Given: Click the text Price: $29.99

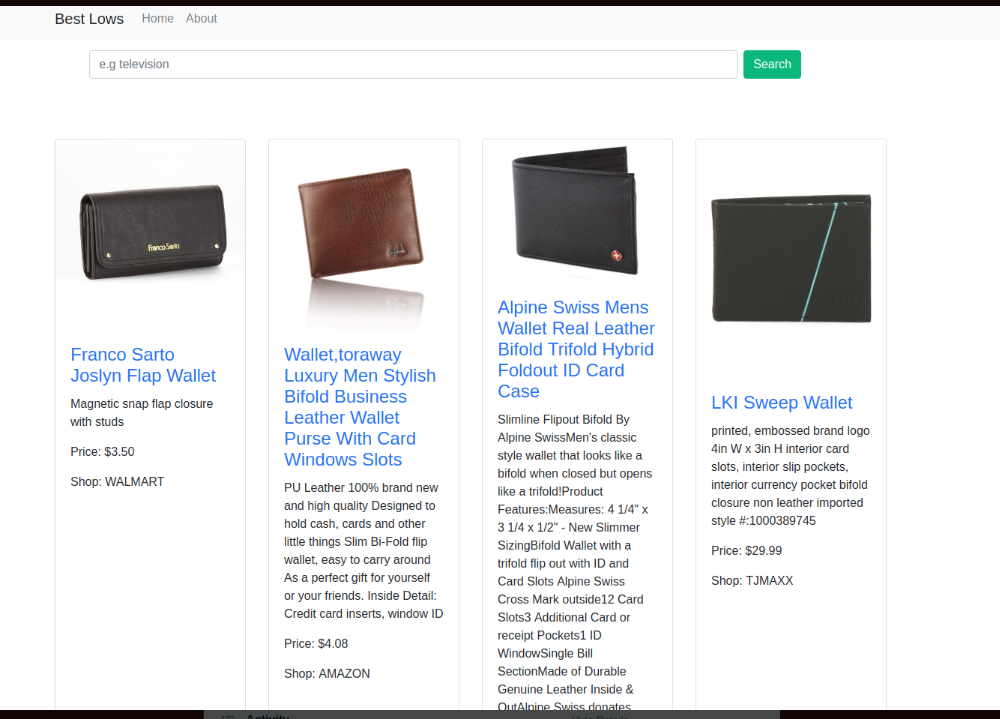Looking at the screenshot, I should [x=746, y=551].
